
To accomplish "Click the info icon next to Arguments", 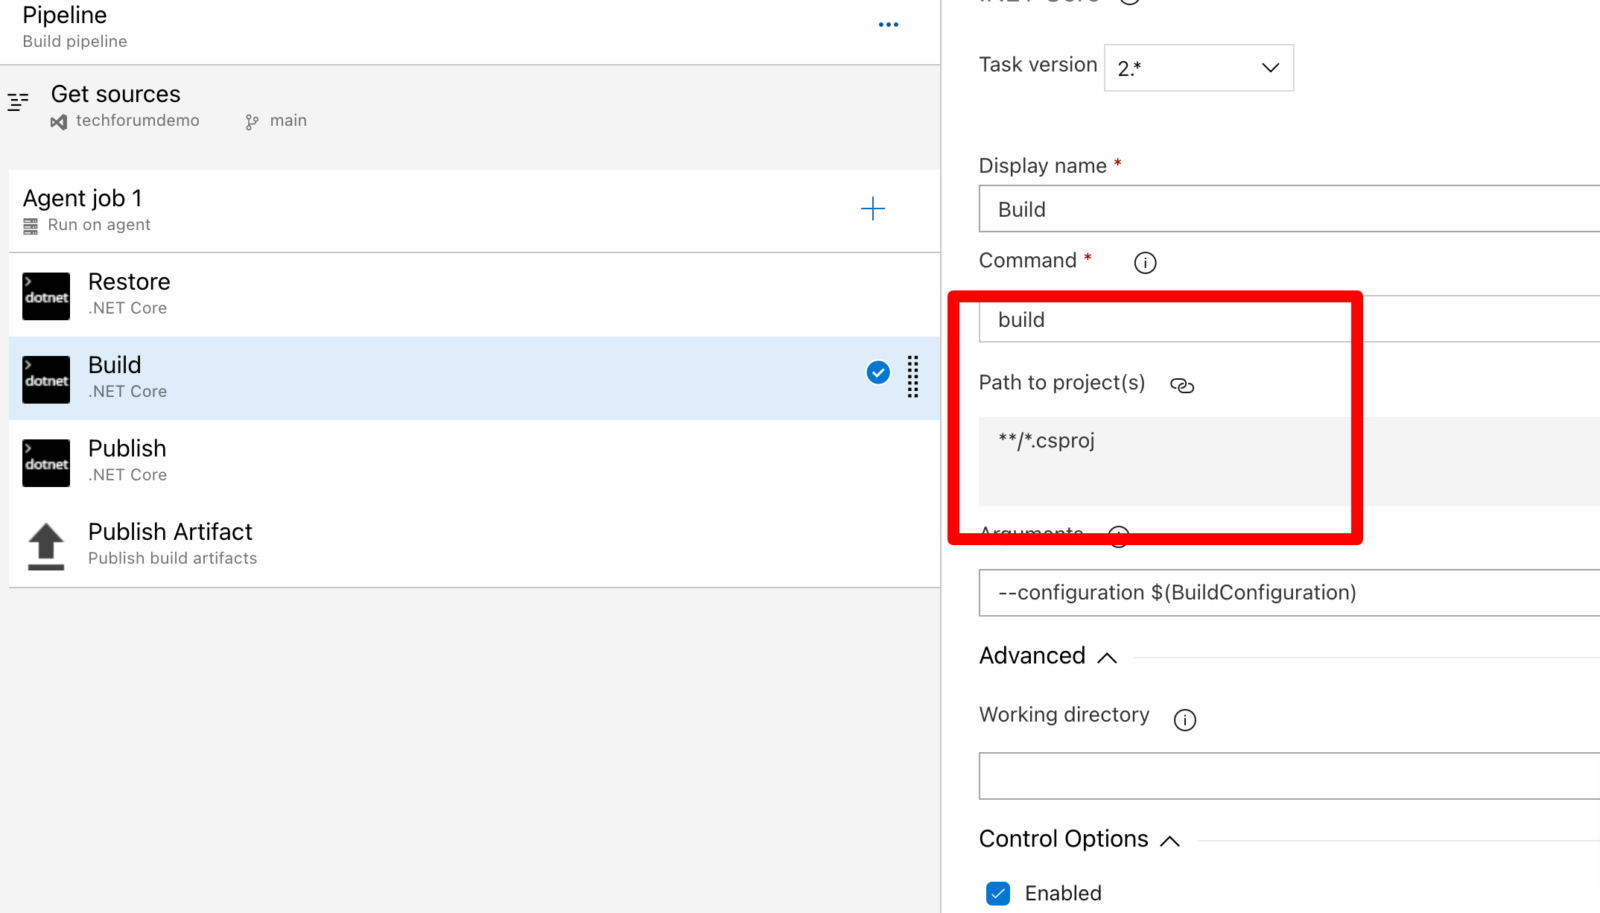I will click(1119, 535).
